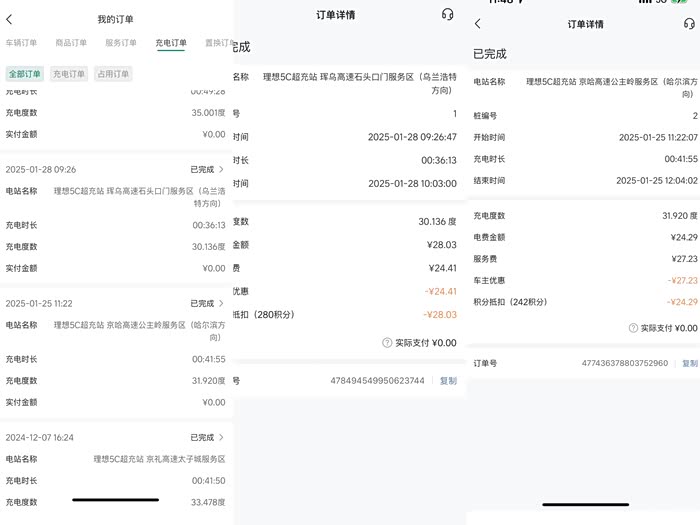Tap start time 2025-01-25 11:22:07
Viewport: 700px width, 525px height.
pos(658,138)
